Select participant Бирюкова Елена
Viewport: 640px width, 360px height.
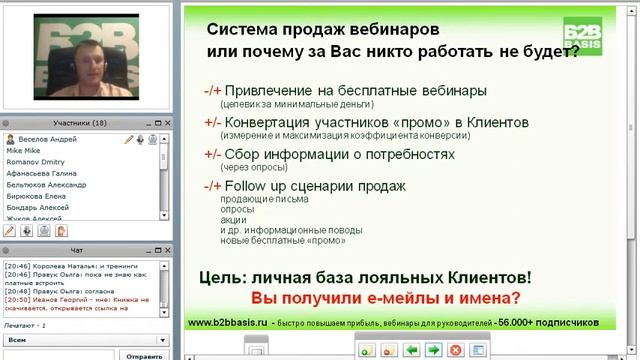[36, 196]
